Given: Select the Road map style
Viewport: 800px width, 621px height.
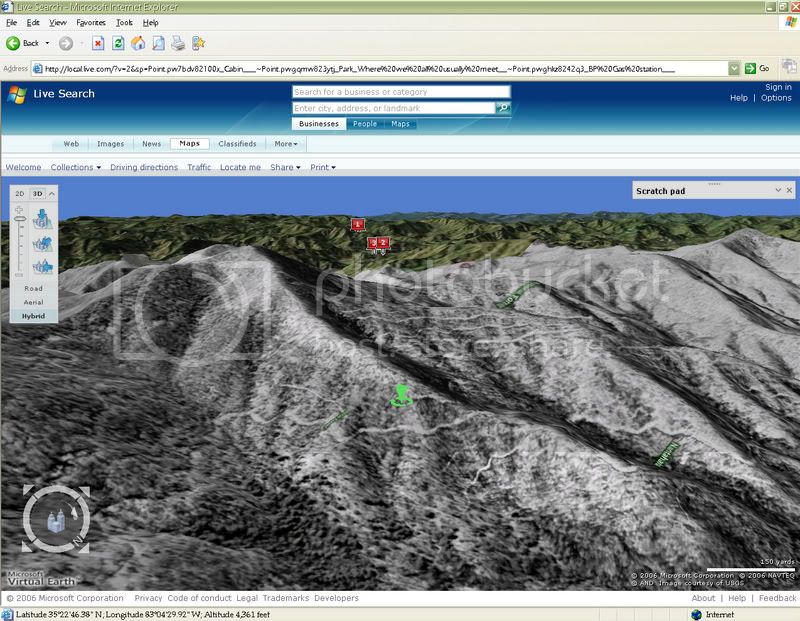Looking at the screenshot, I should [34, 288].
